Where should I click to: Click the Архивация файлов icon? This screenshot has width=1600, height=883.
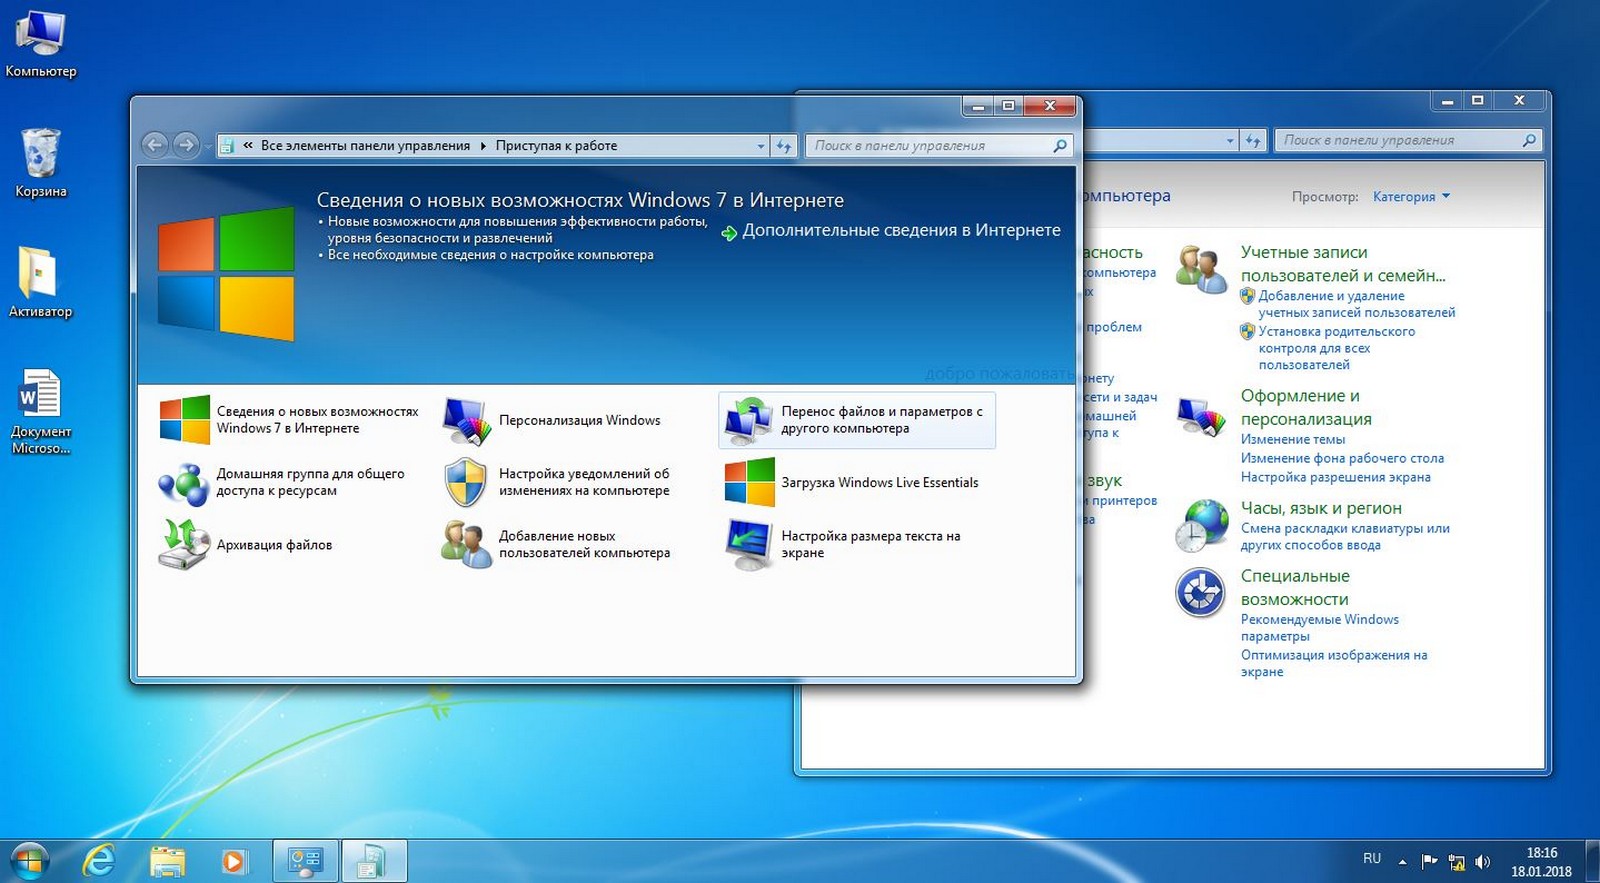183,545
